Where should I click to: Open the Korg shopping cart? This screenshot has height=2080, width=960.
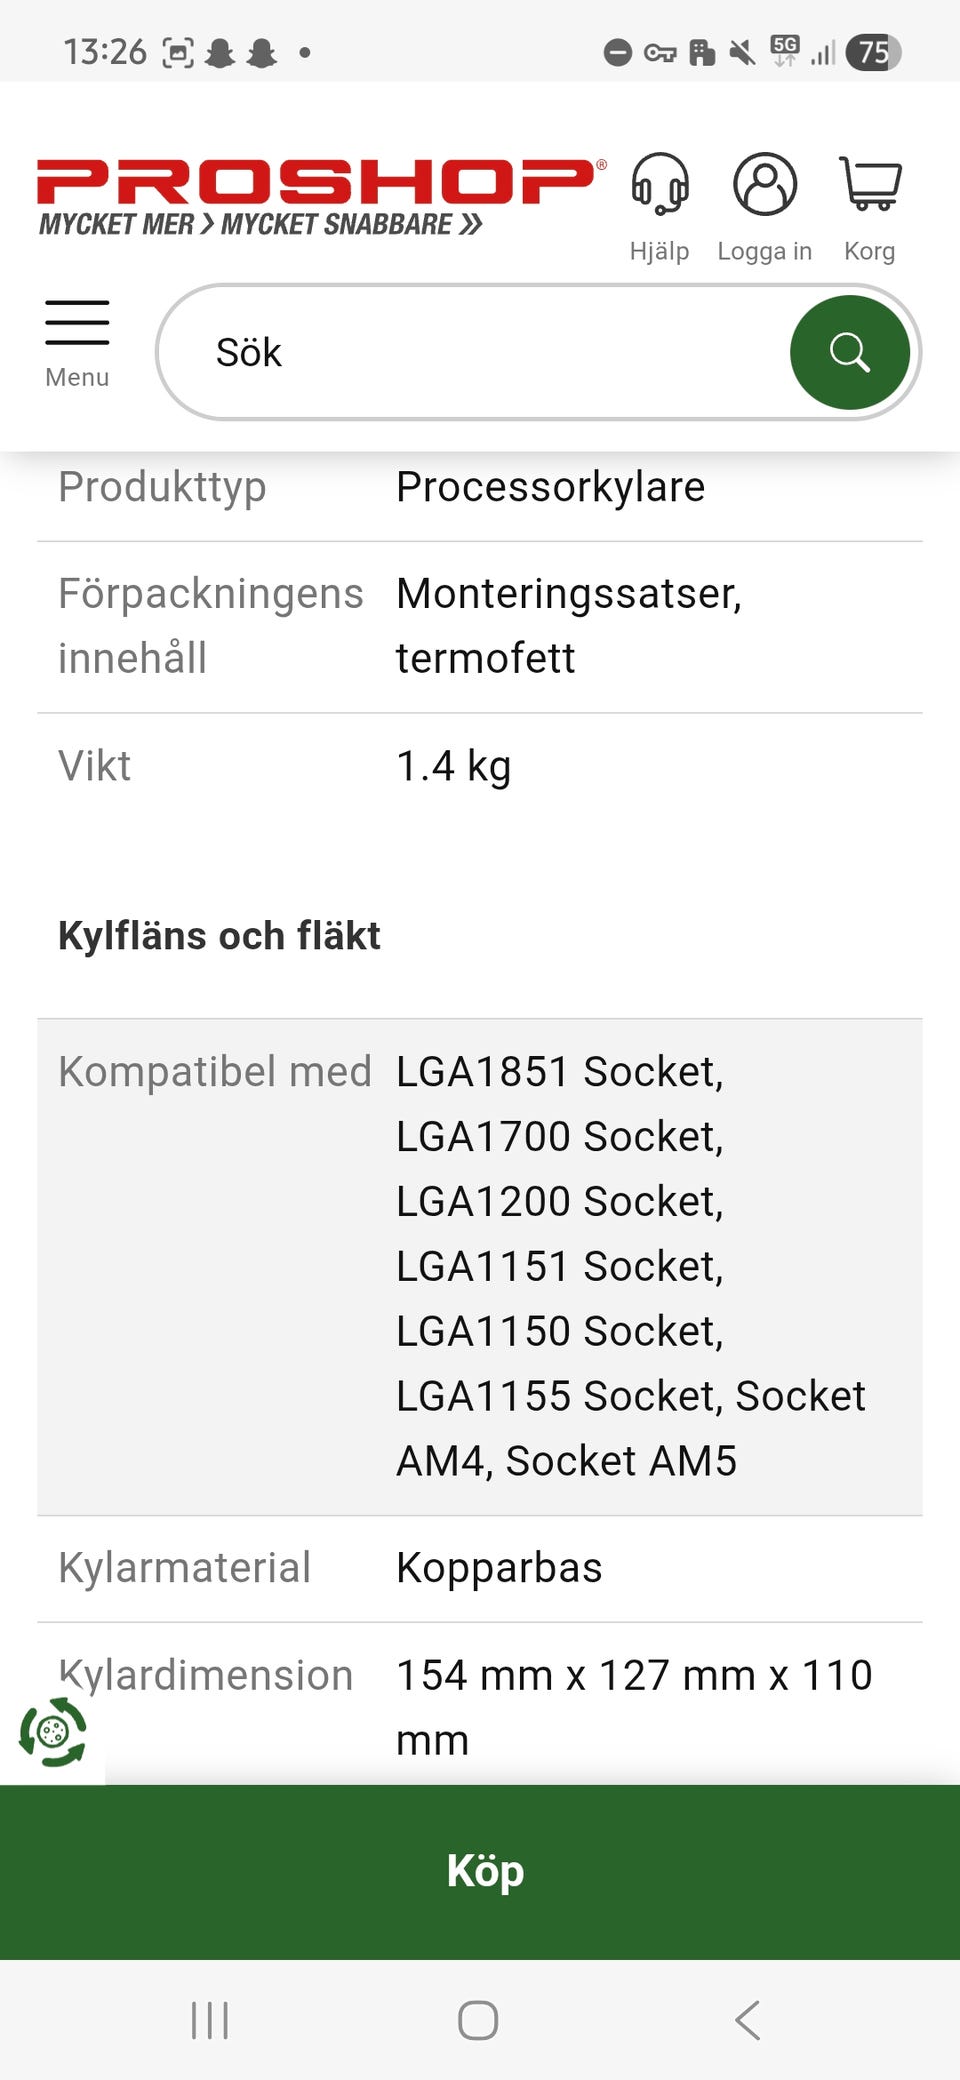(869, 186)
